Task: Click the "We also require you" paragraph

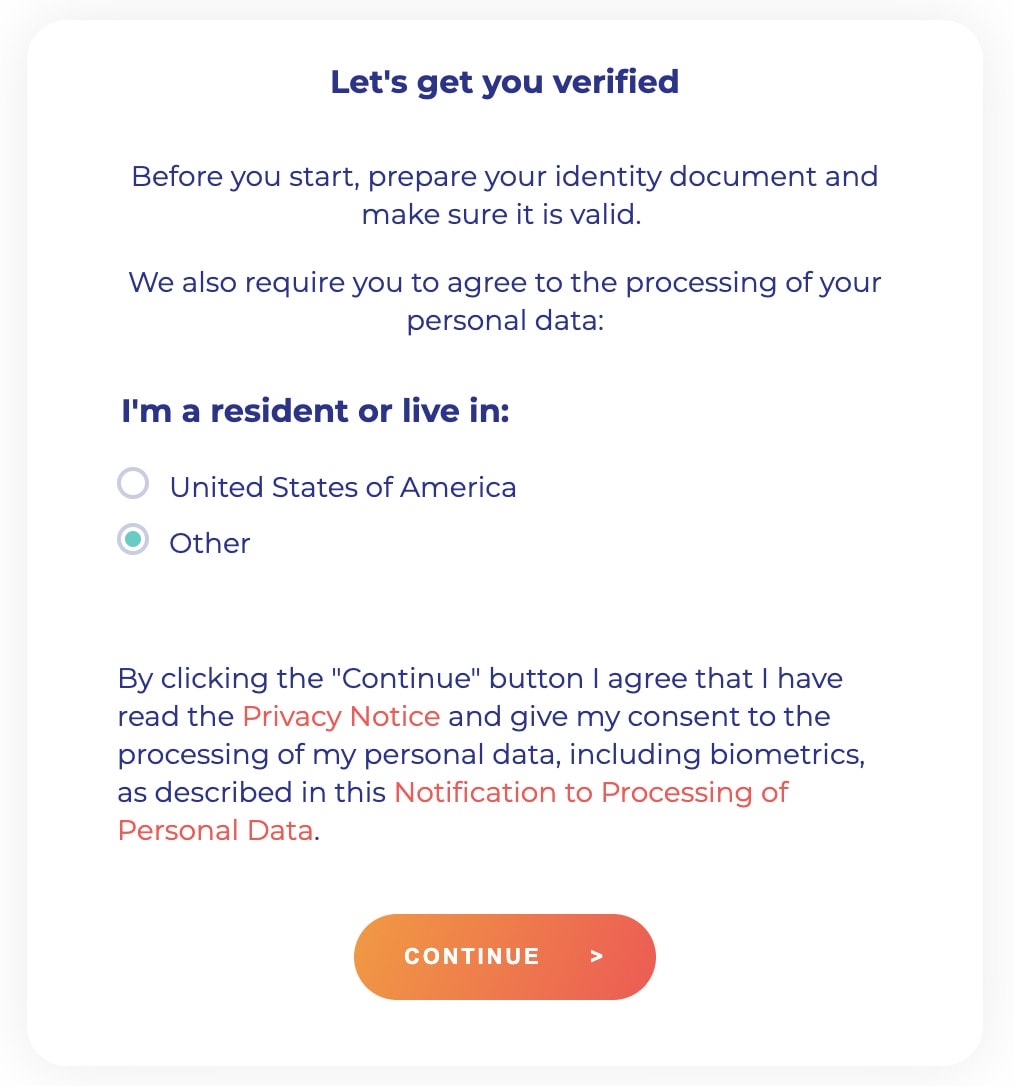Action: [505, 282]
